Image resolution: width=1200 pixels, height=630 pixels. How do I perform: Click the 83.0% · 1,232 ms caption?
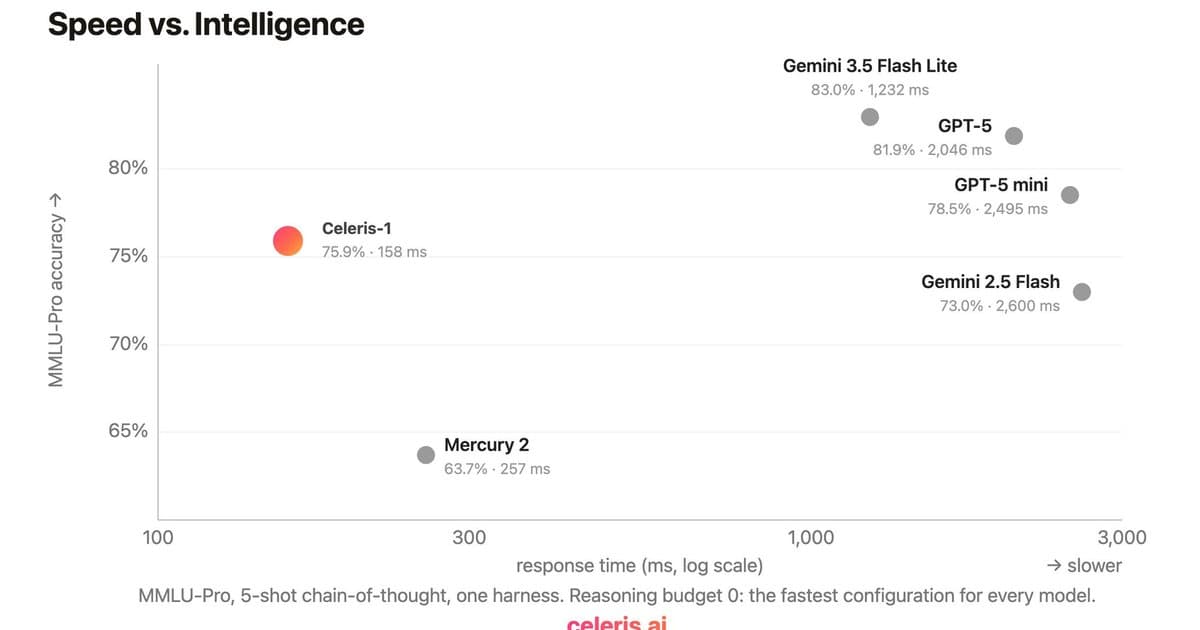pyautogui.click(x=870, y=90)
